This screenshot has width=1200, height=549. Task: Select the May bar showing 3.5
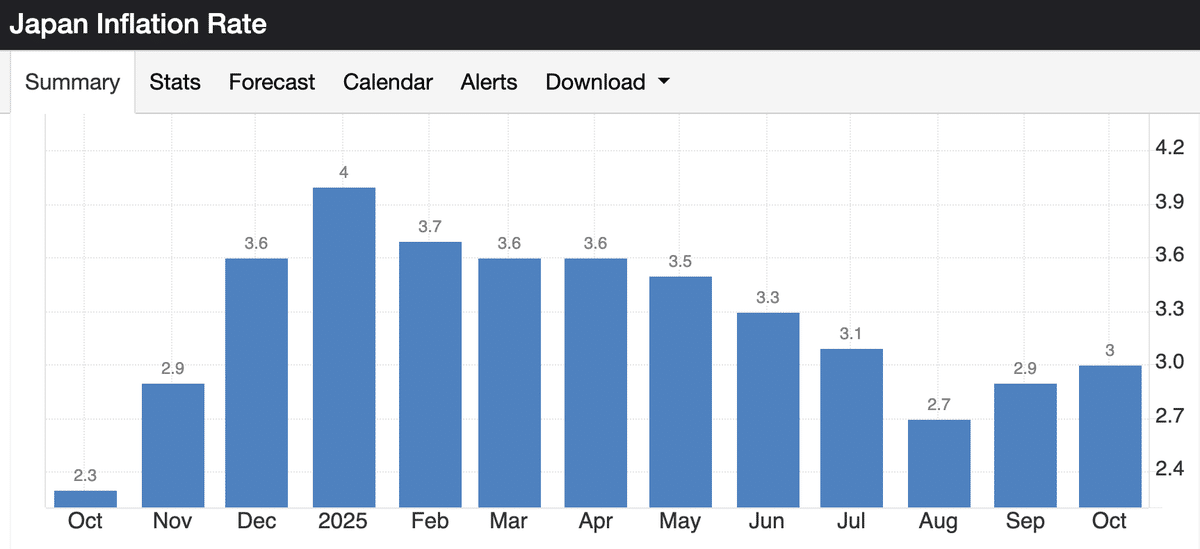pyautogui.click(x=681, y=392)
